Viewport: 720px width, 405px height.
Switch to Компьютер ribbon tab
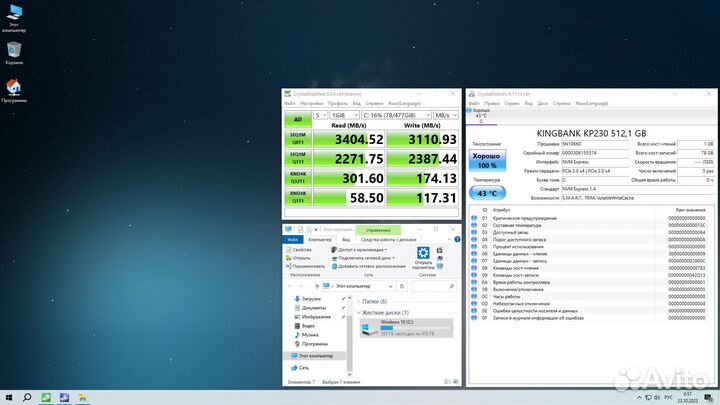[x=320, y=240]
